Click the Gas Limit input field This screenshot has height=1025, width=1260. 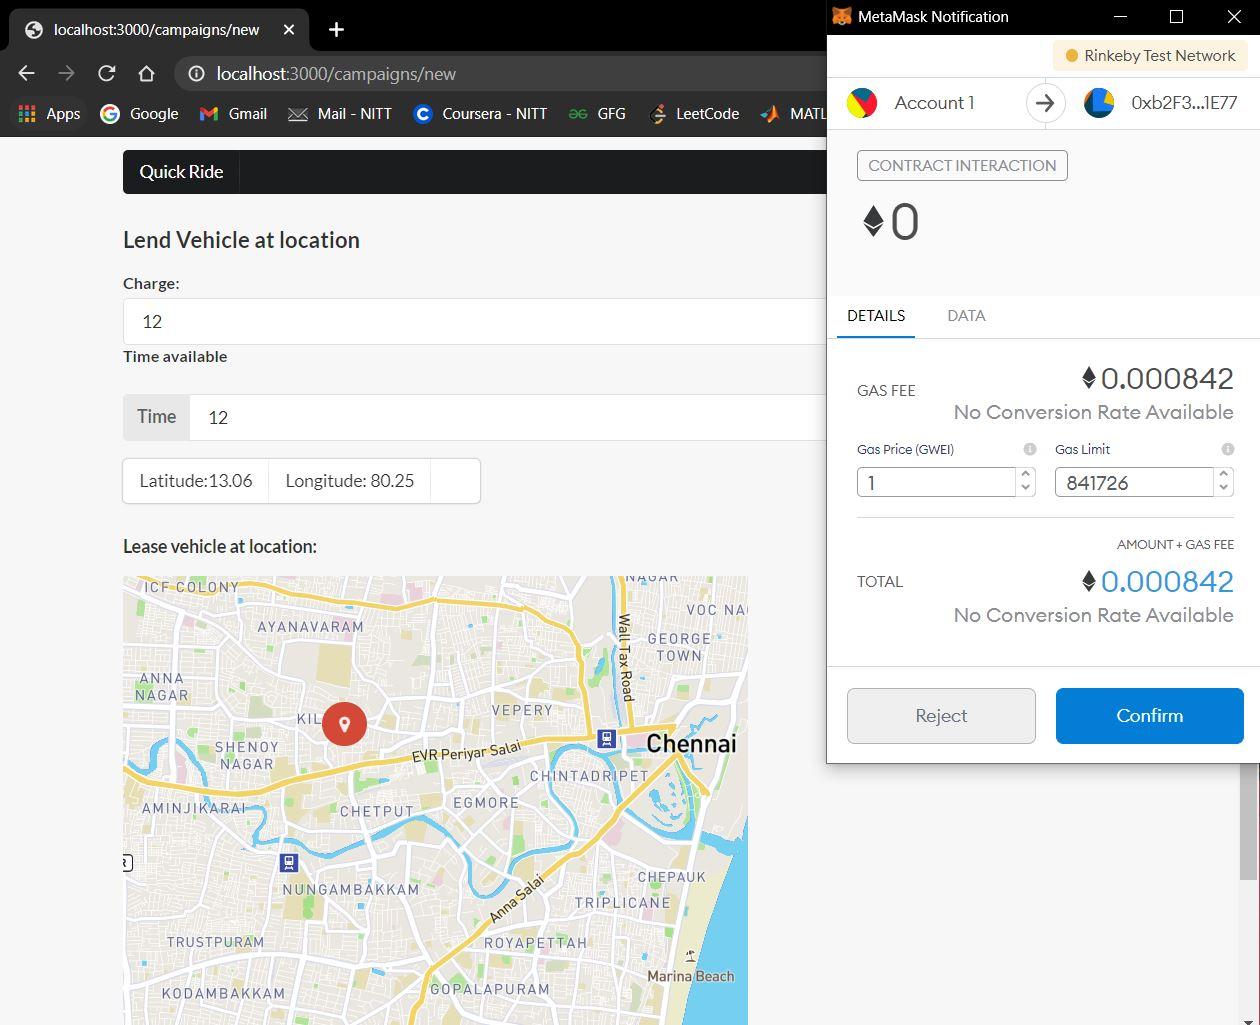(x=1134, y=482)
